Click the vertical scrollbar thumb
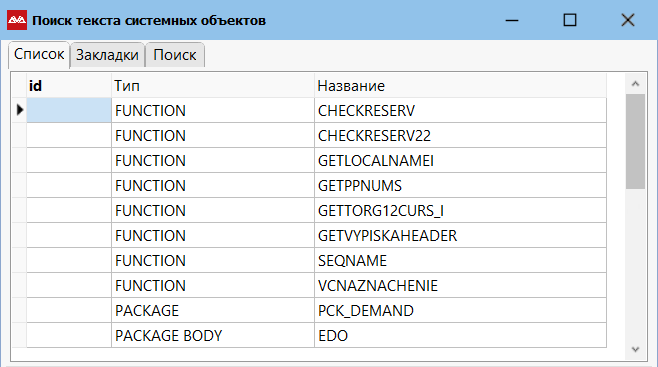The height and width of the screenshot is (367, 658). [x=635, y=142]
